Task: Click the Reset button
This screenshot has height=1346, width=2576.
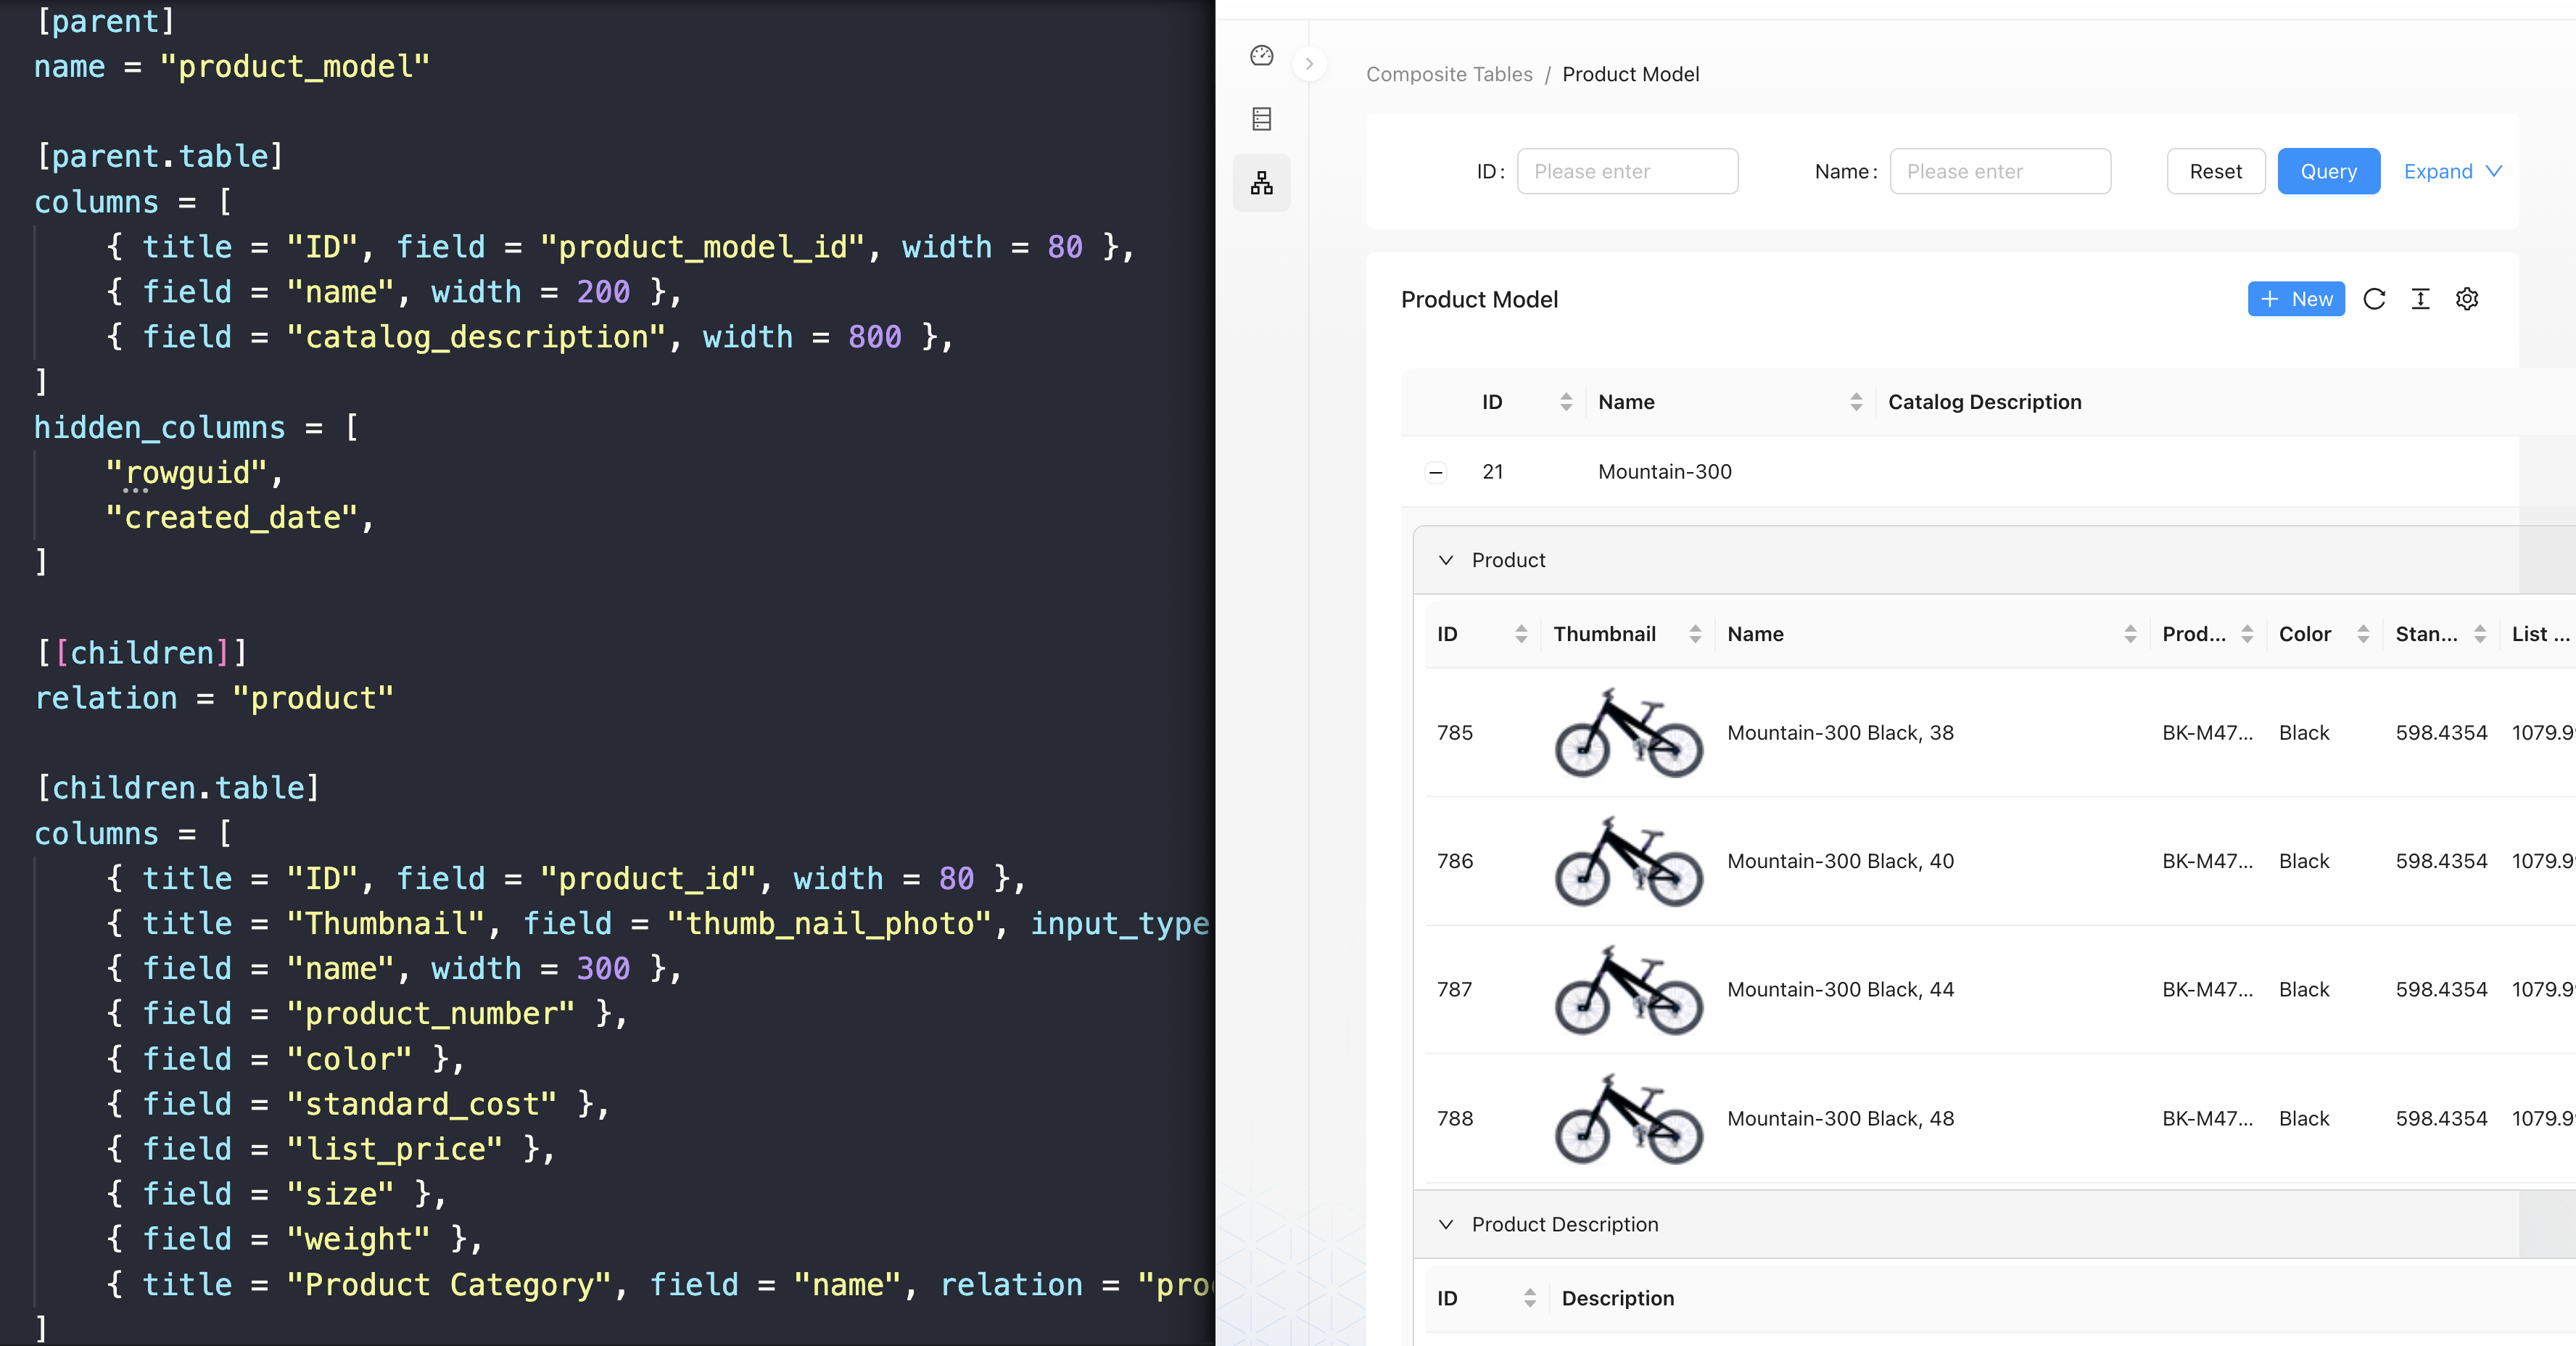Action: point(2215,171)
